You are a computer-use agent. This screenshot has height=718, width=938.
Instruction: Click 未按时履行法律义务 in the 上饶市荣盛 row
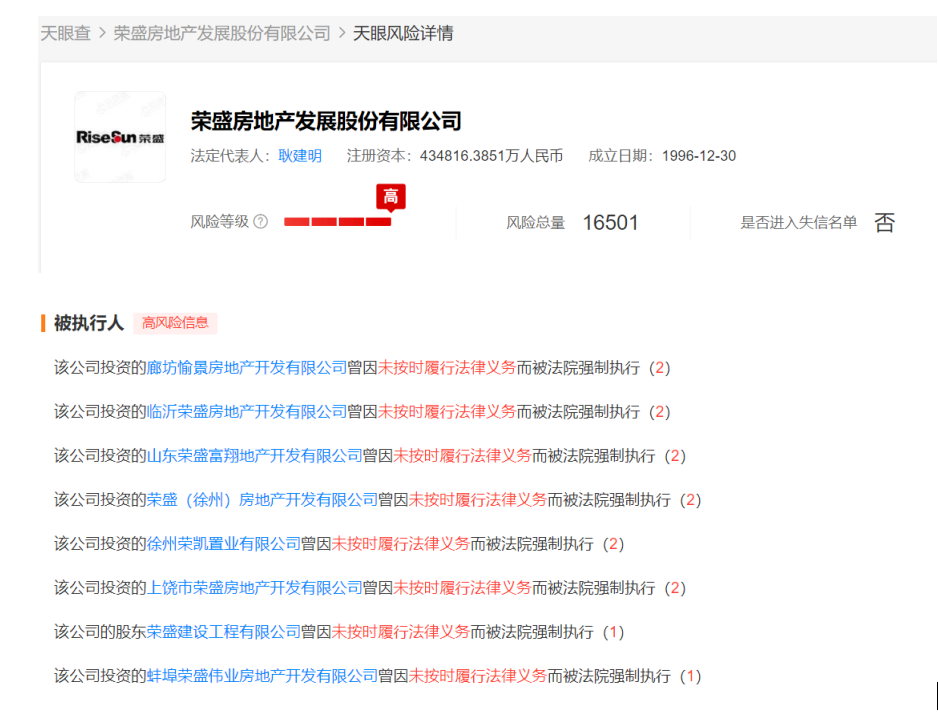pos(462,588)
